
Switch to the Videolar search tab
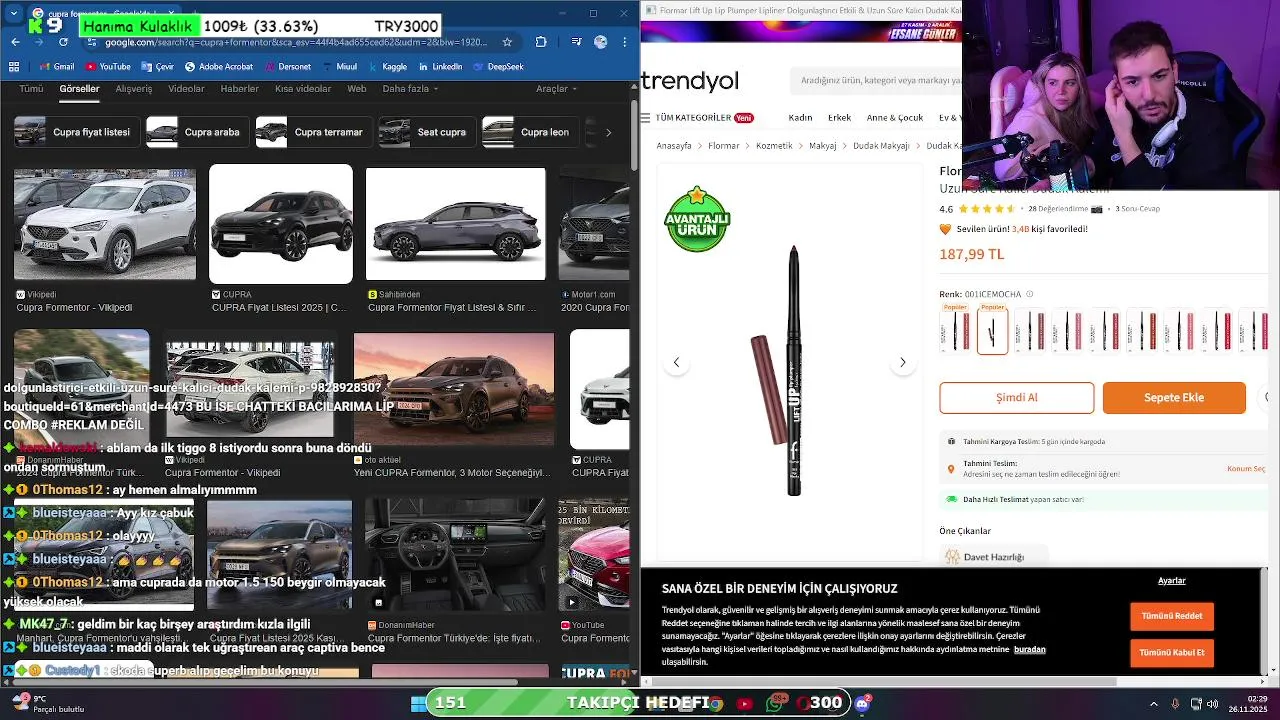186,89
